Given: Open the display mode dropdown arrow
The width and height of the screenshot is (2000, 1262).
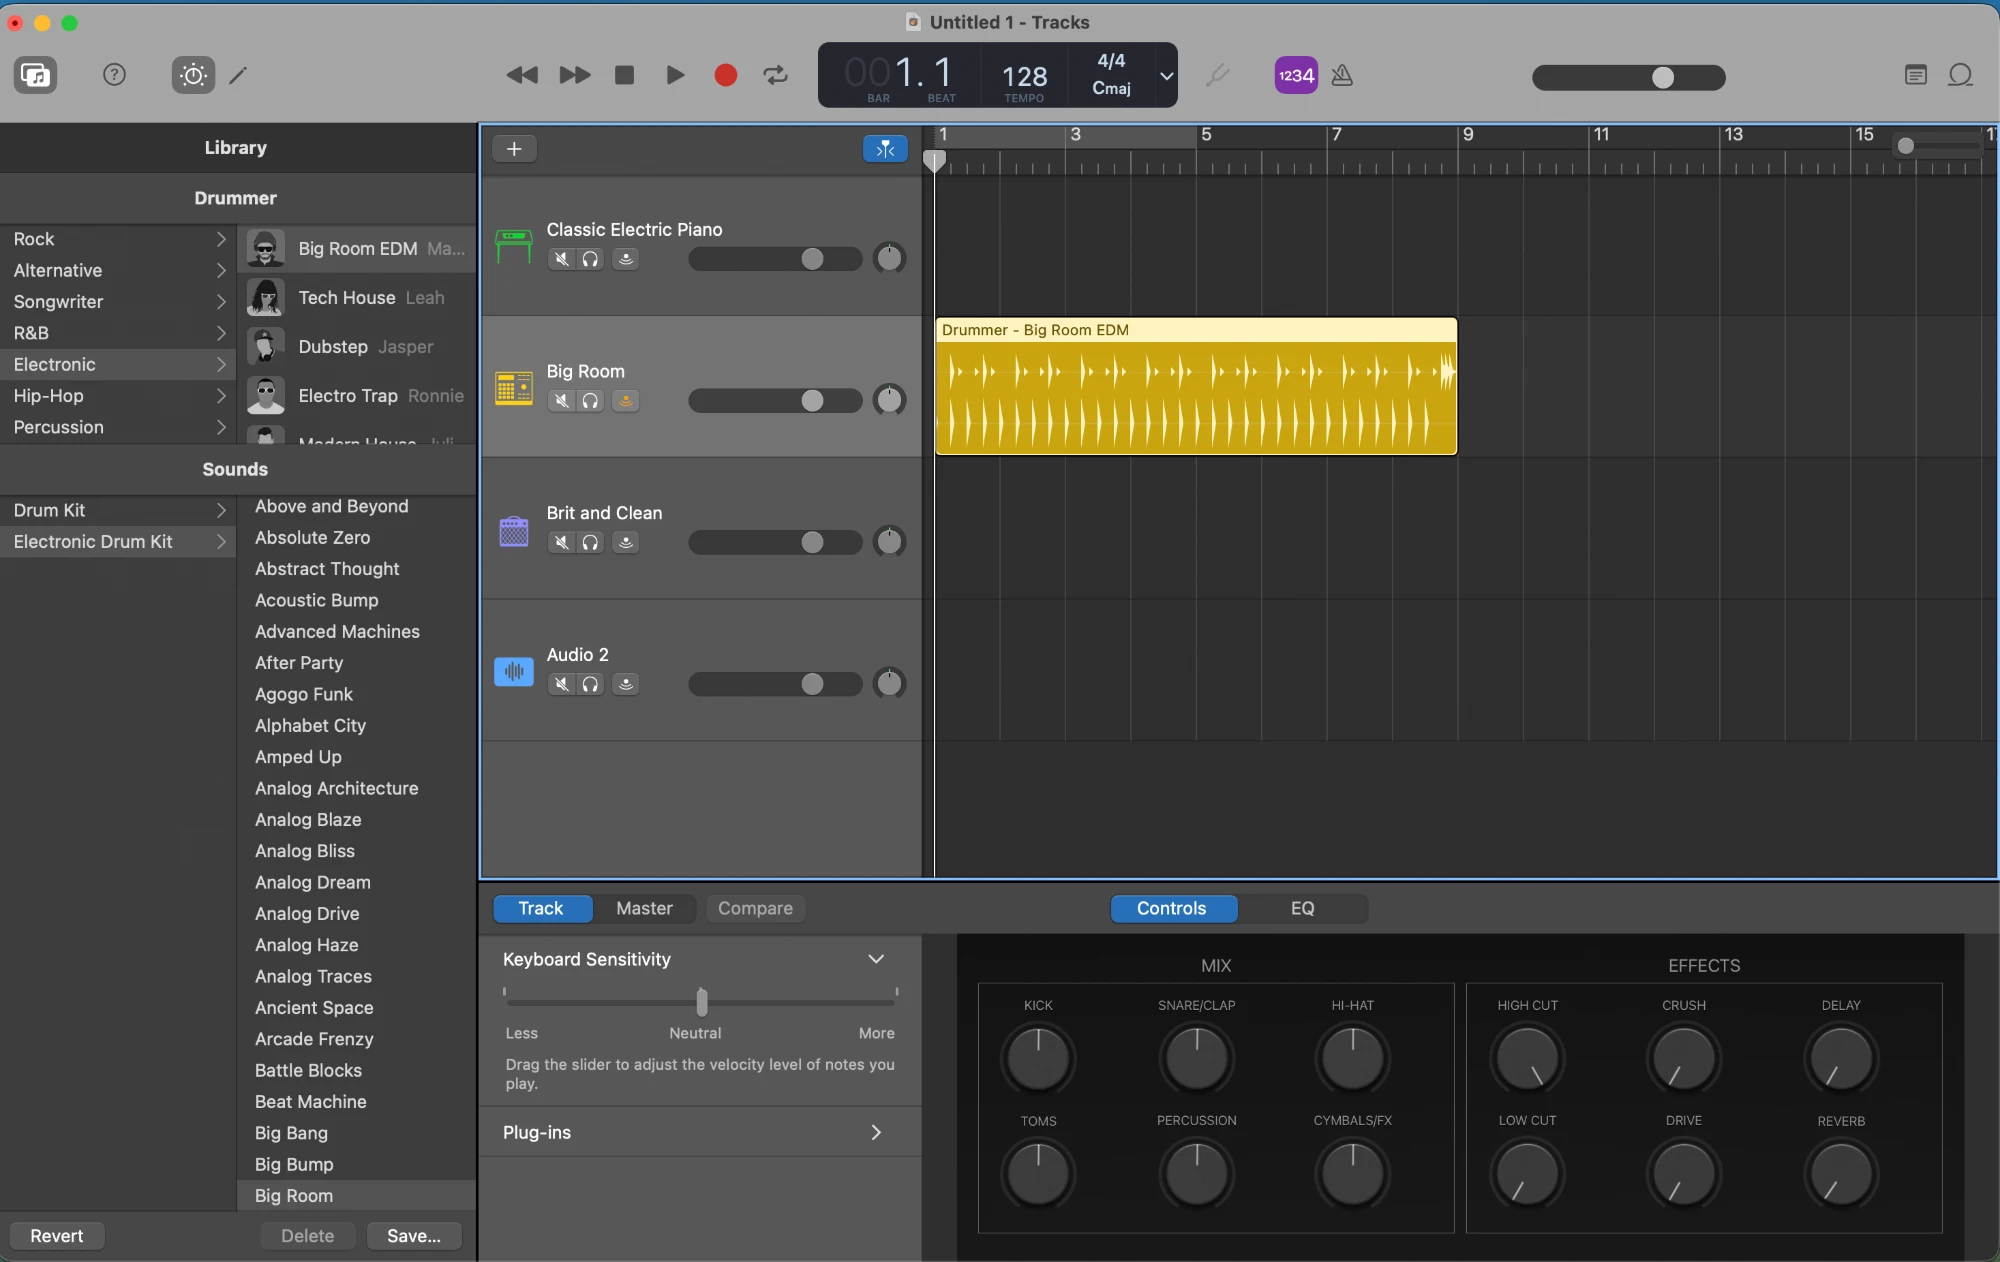Looking at the screenshot, I should coord(1166,75).
